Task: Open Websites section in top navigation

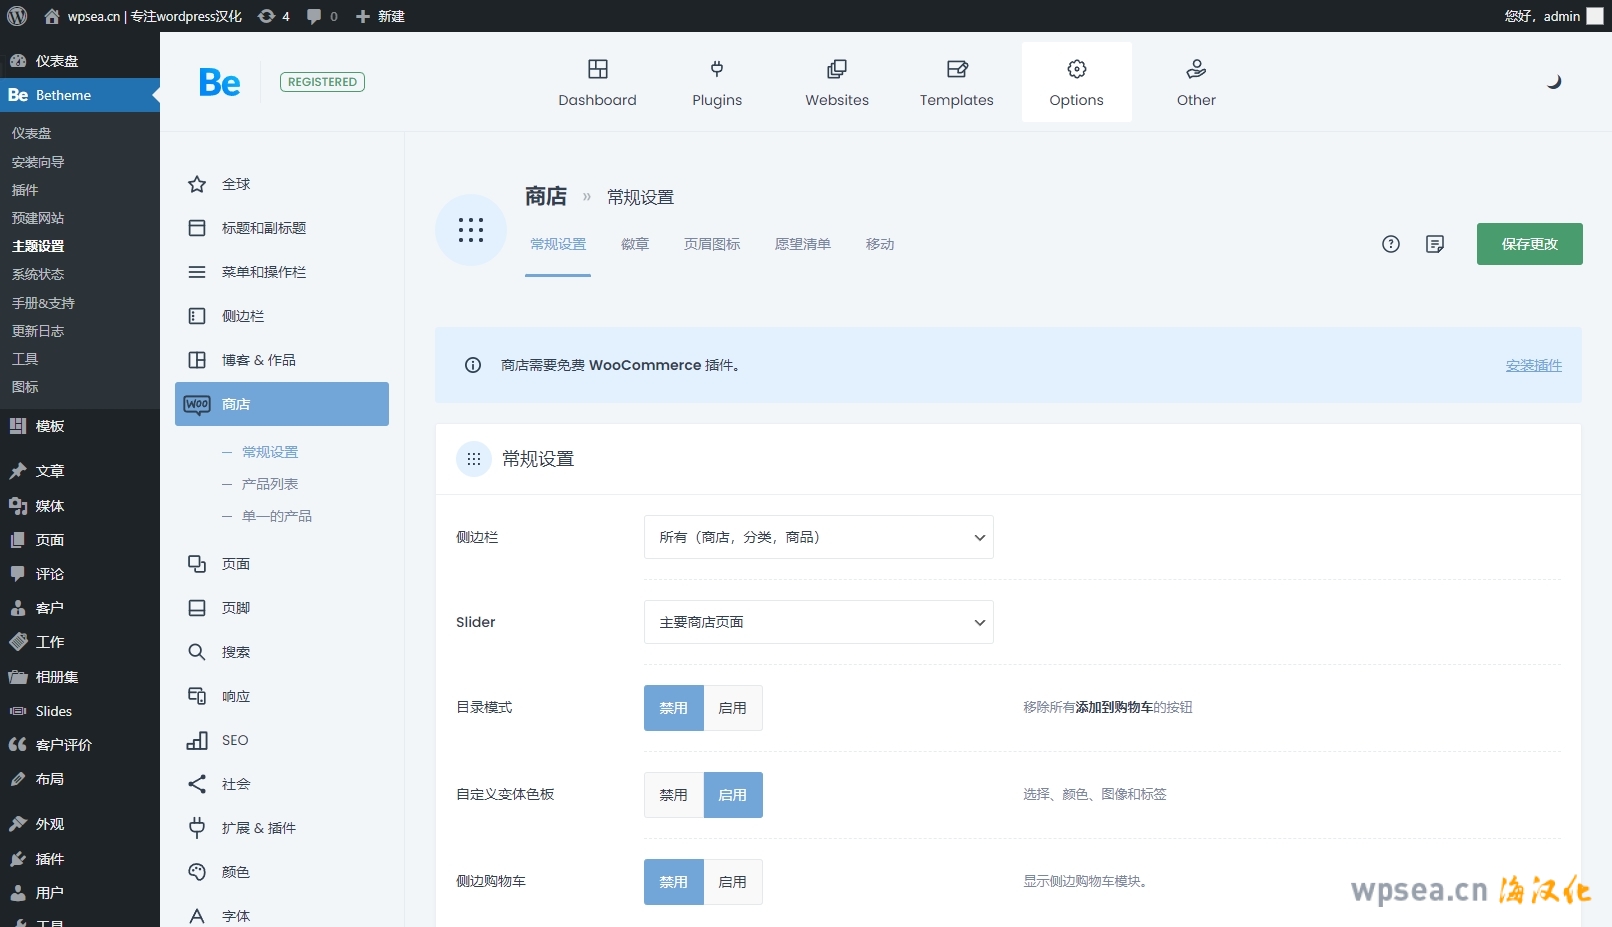Action: 836,82
